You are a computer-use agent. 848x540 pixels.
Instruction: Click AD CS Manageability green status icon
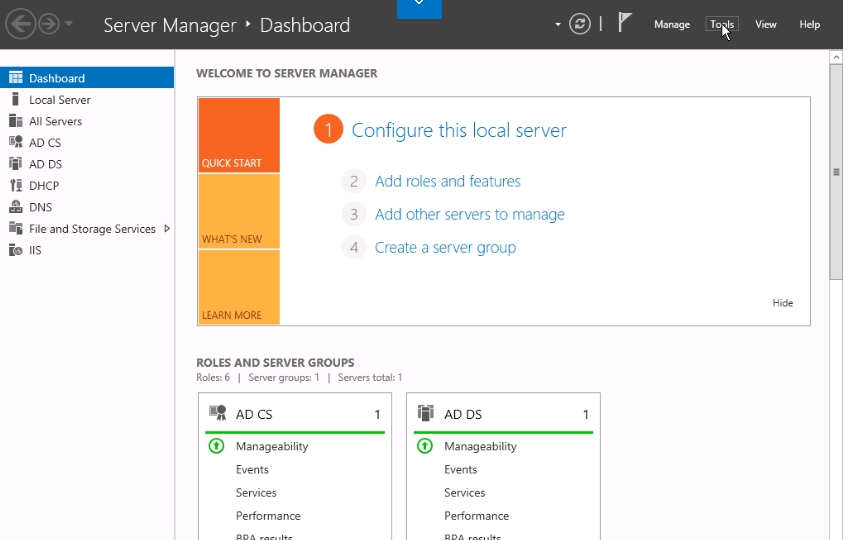coord(216,446)
